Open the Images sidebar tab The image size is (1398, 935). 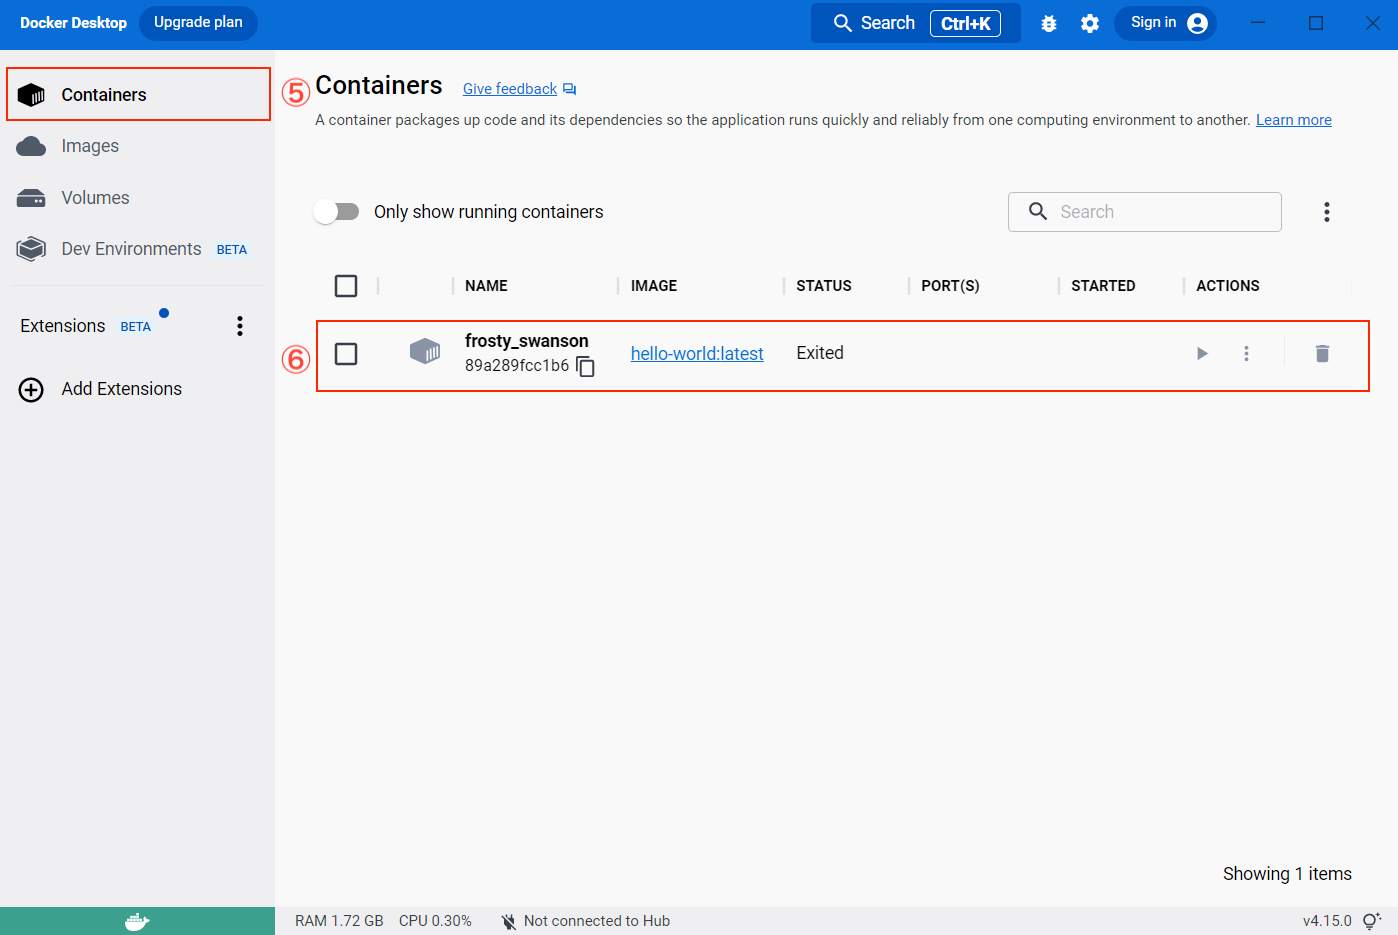[138, 146]
